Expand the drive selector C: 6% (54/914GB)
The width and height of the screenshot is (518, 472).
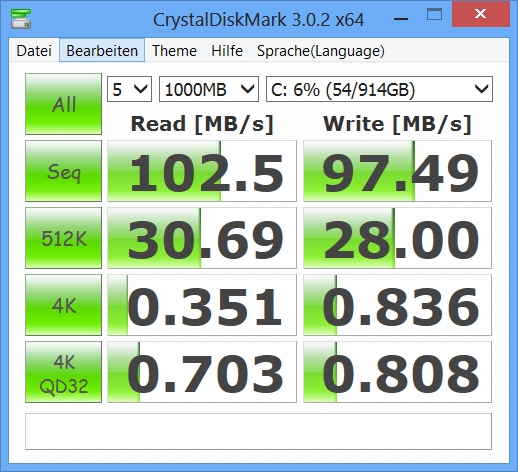(379, 89)
